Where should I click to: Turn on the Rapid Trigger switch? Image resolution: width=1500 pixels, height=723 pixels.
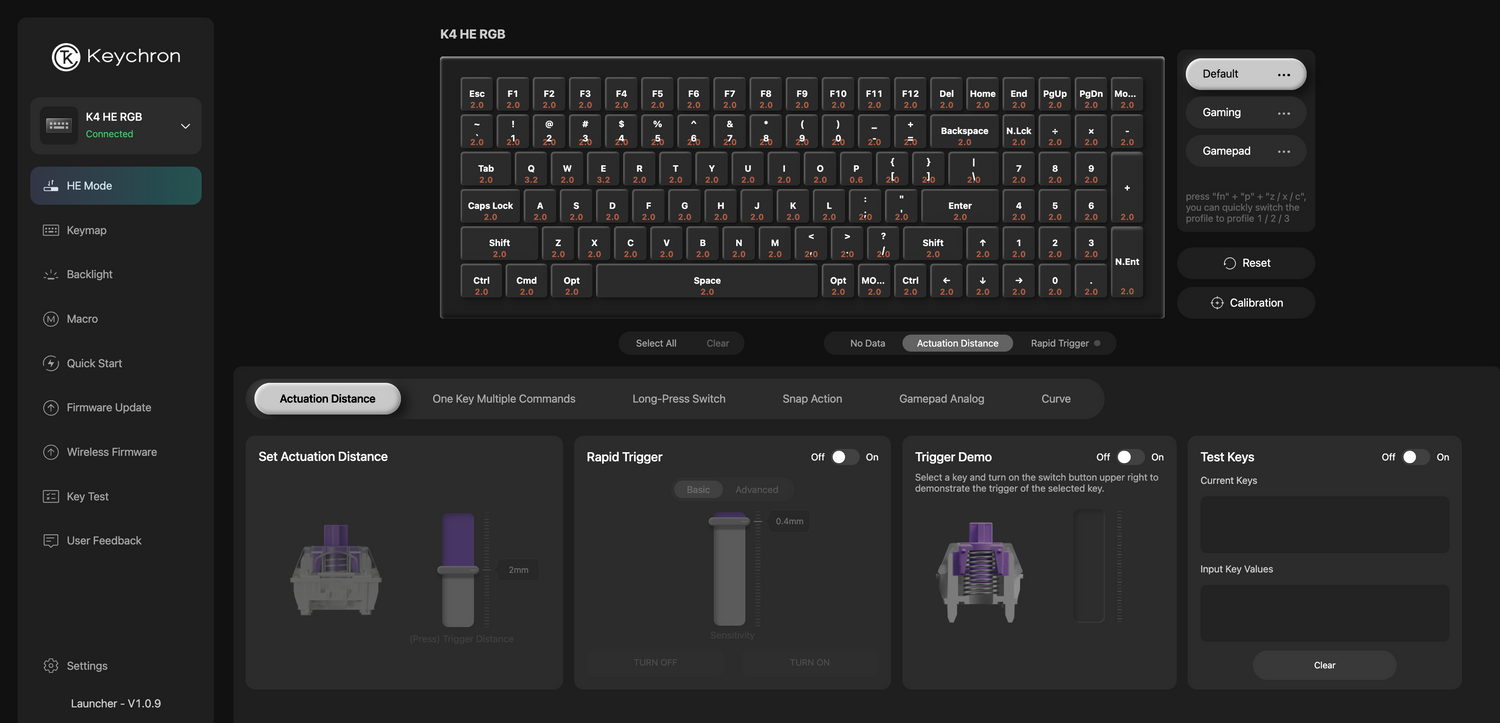(845, 457)
